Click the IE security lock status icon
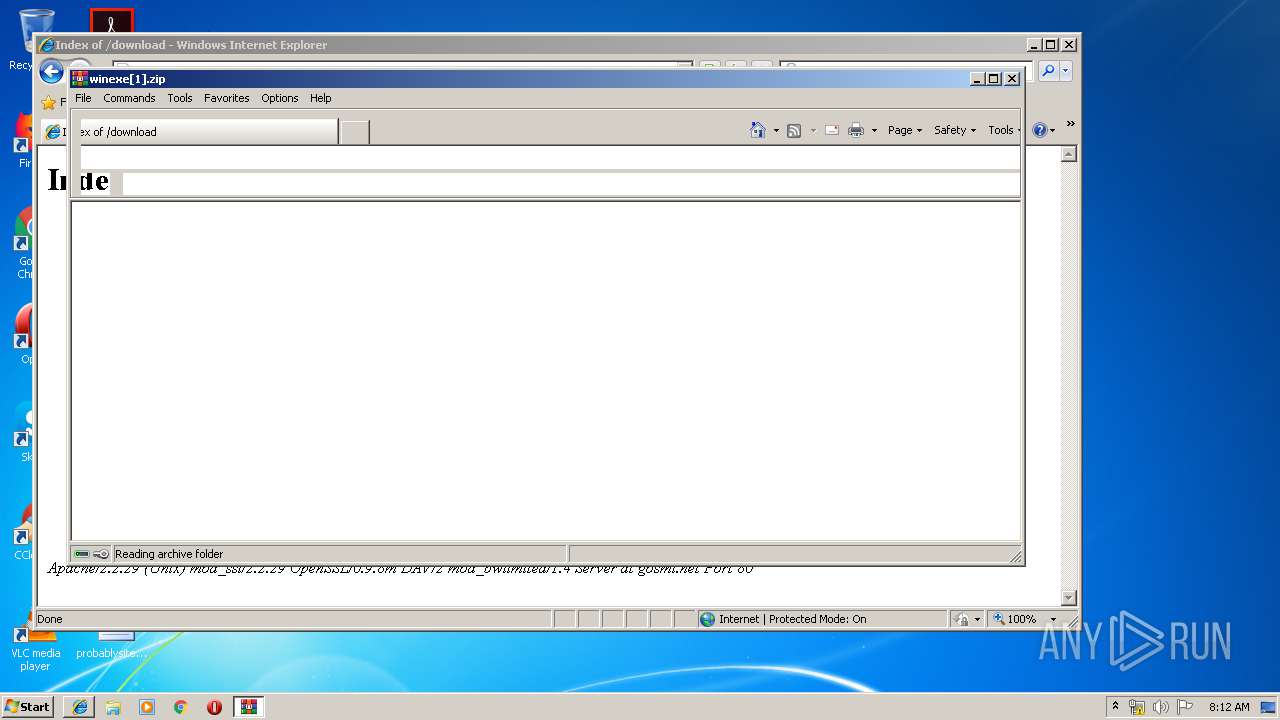 pyautogui.click(x=962, y=619)
